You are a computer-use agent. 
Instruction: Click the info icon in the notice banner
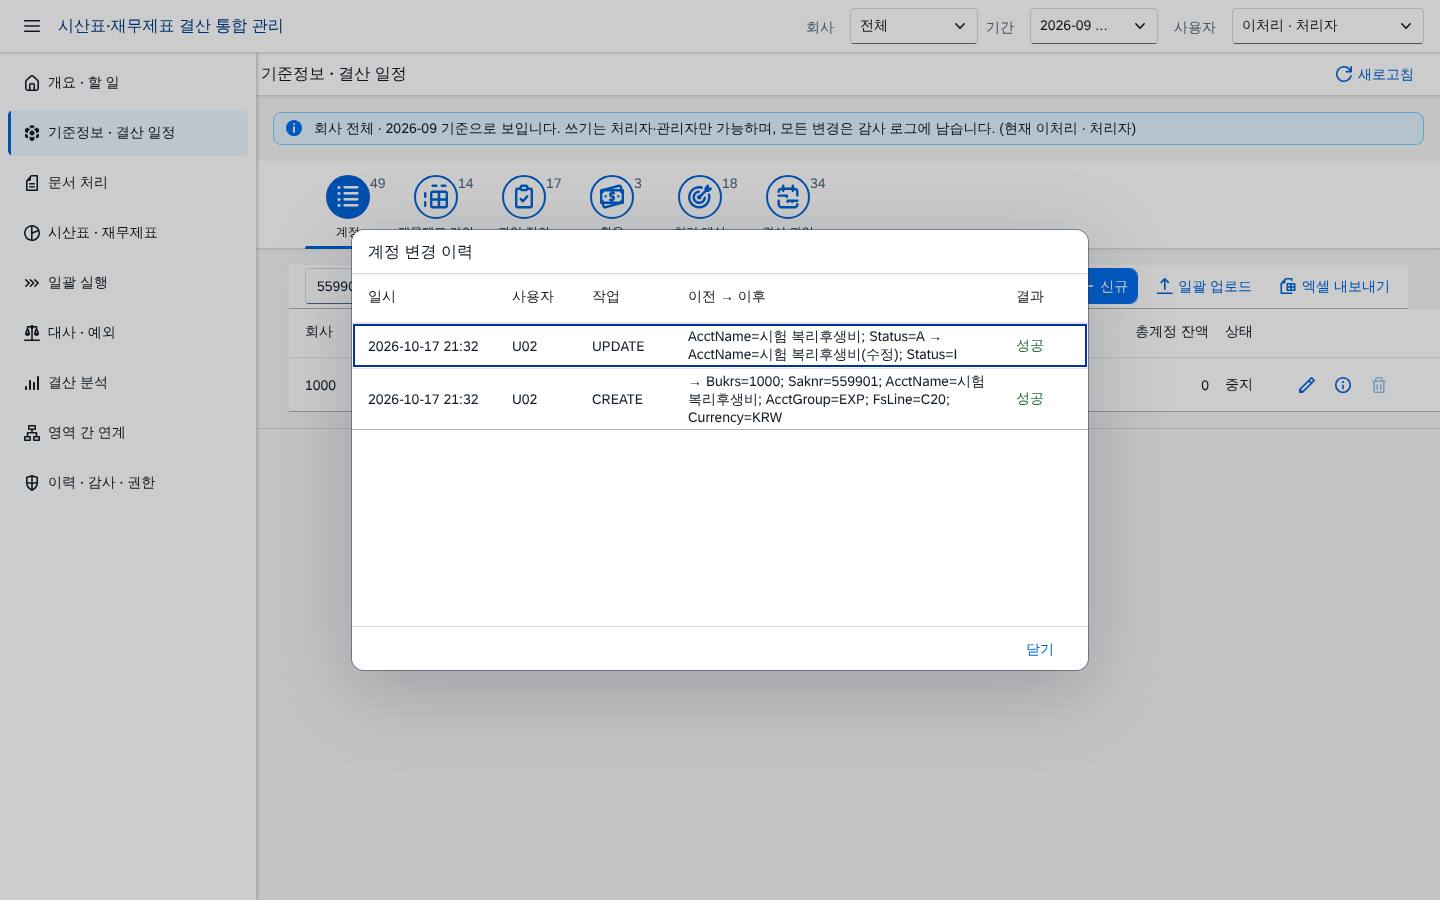click(x=294, y=128)
